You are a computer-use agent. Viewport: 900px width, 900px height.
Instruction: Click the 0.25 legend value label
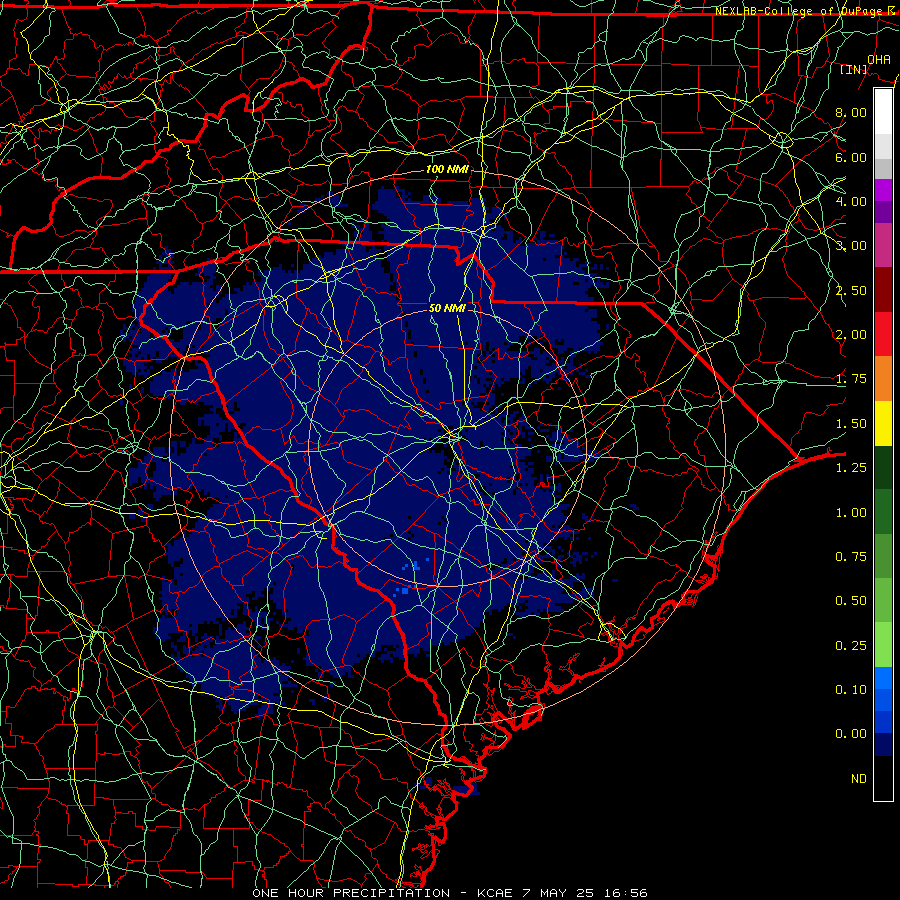pyautogui.click(x=851, y=646)
